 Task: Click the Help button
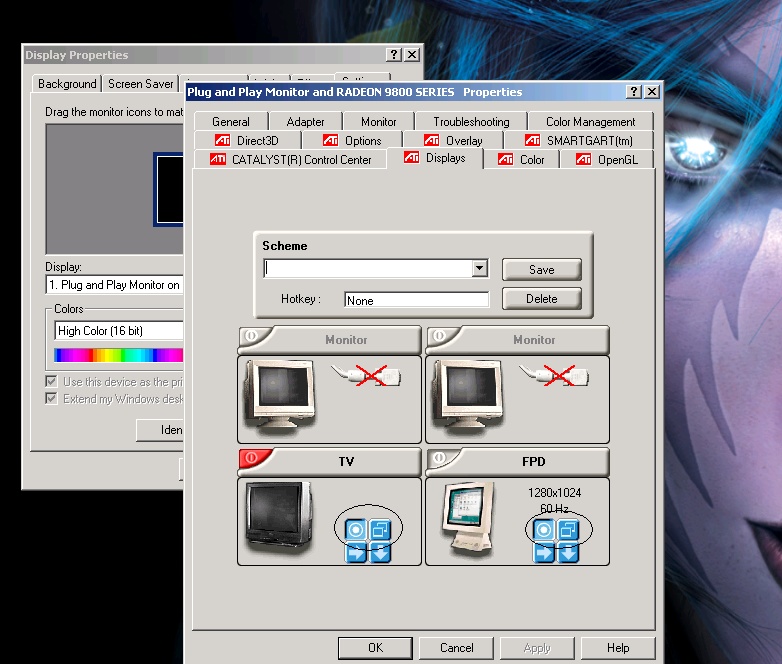[618, 648]
